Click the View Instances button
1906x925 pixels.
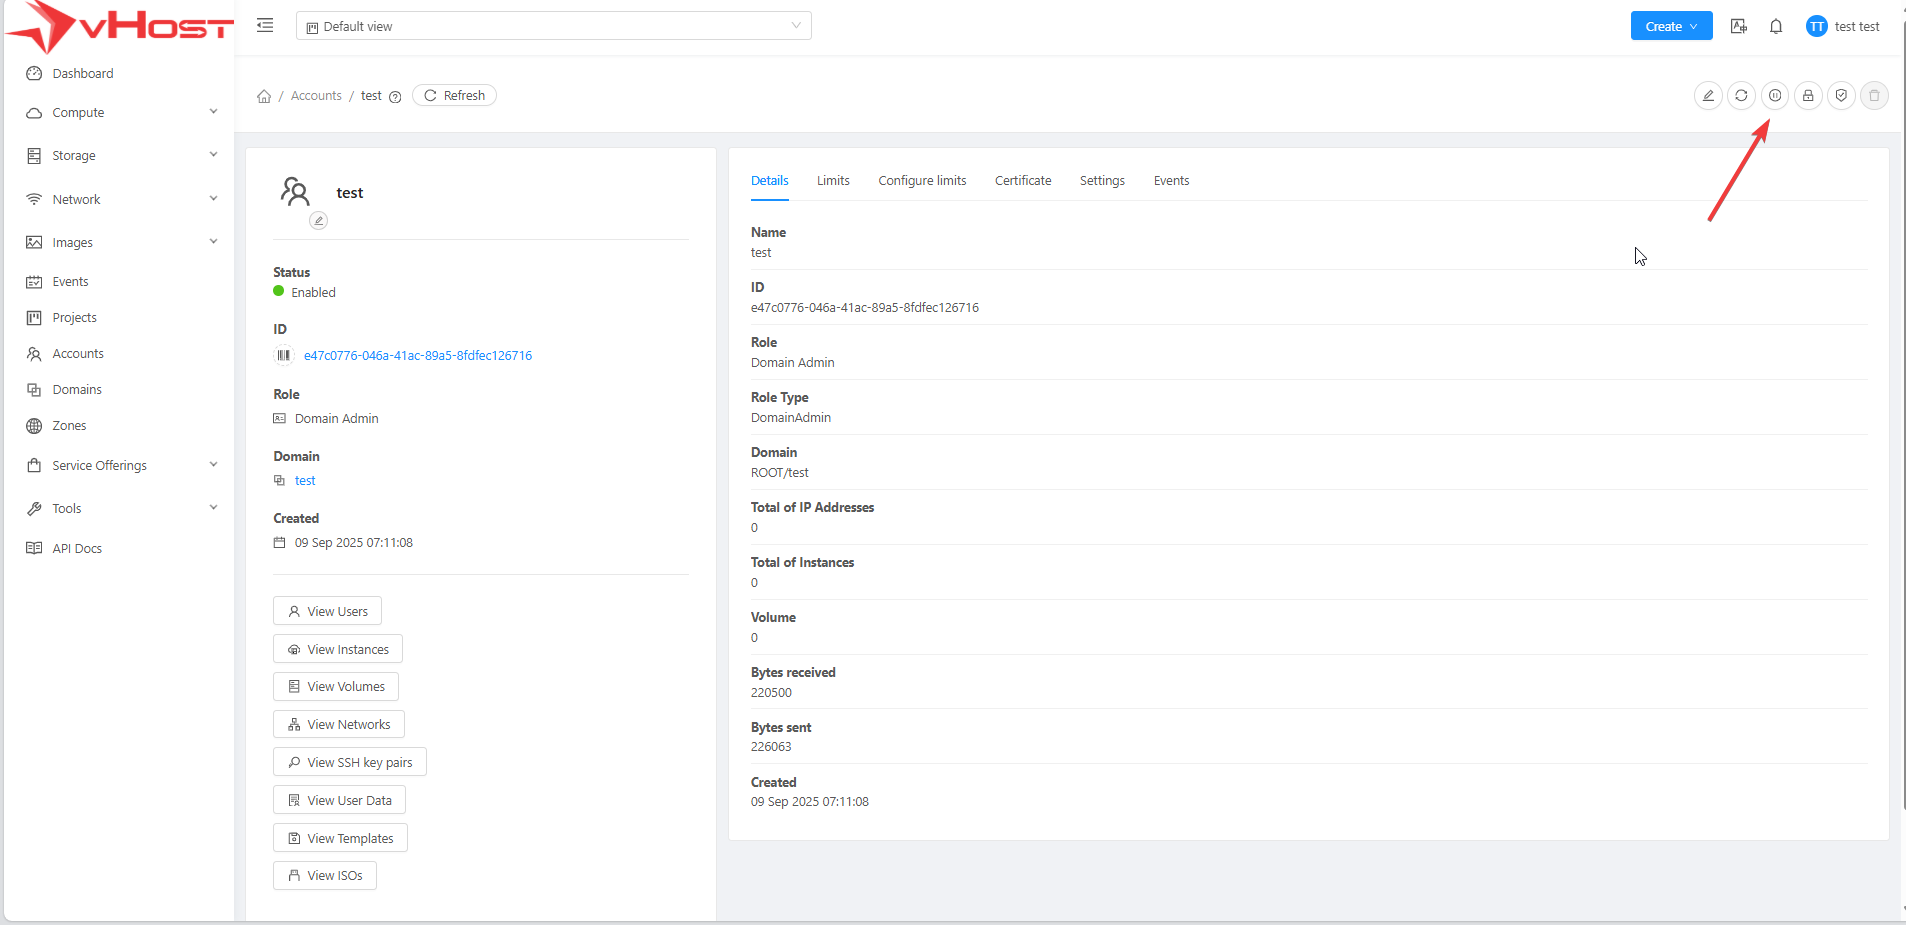coord(338,649)
